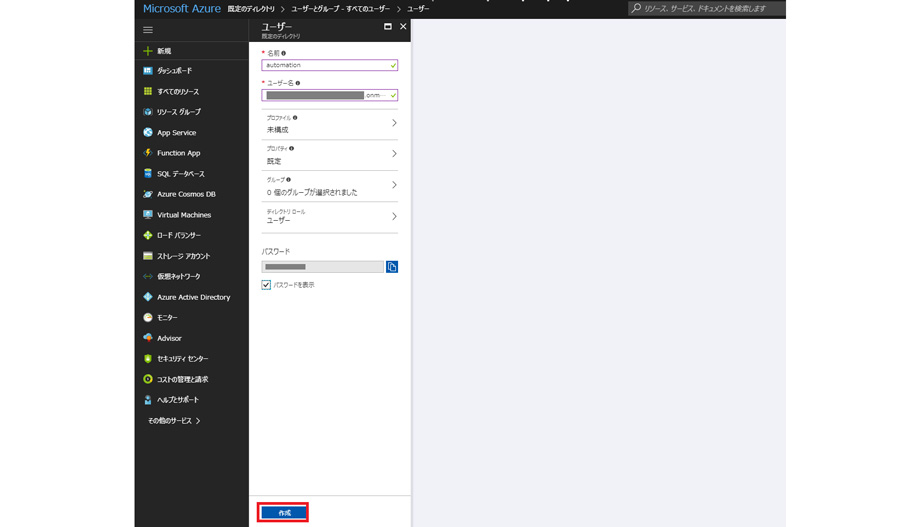Image resolution: width=920 pixels, height=527 pixels.
Task: Close the ユーザー blade
Action: [403, 26]
